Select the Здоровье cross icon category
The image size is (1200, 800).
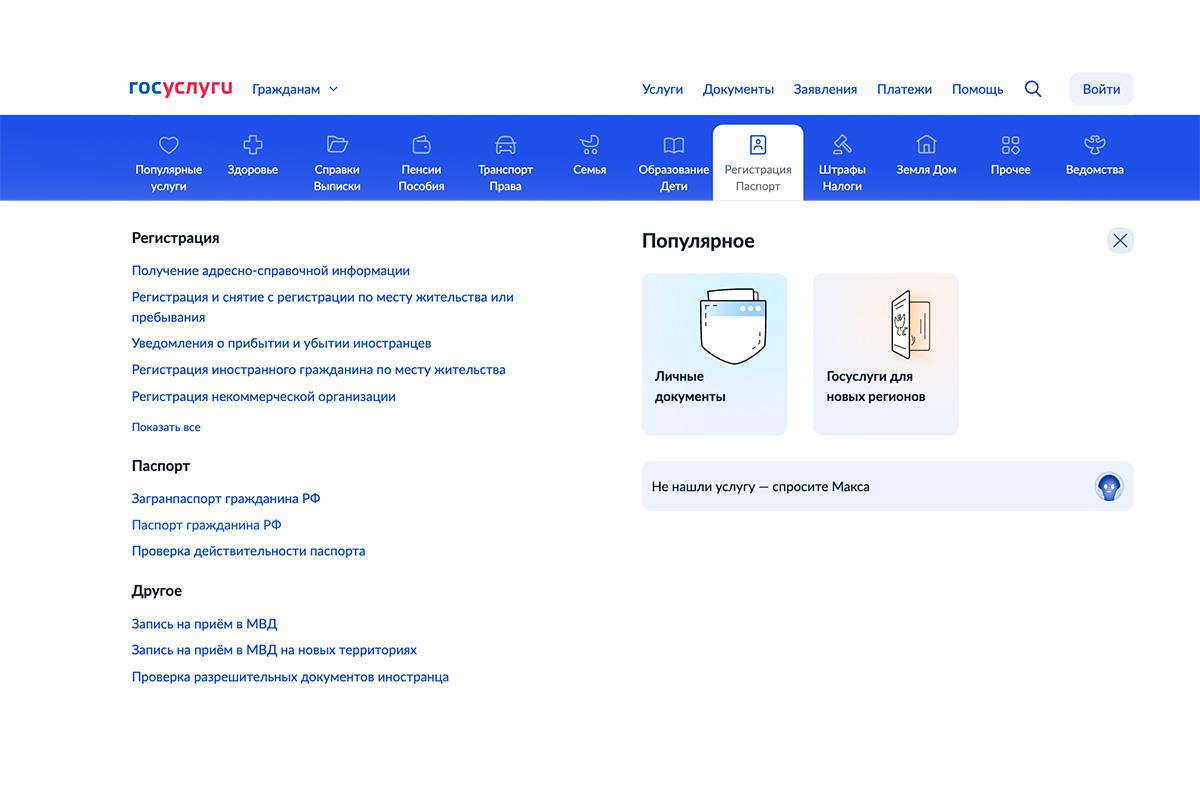click(x=253, y=145)
